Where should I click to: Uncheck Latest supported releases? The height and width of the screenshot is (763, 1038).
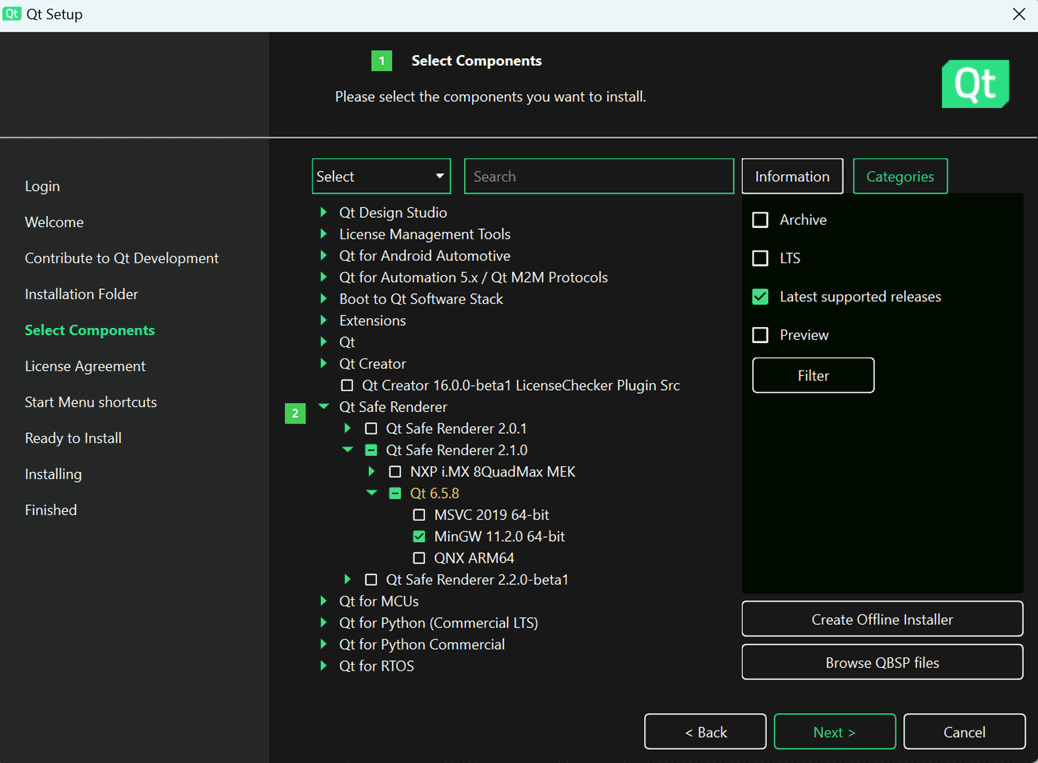pos(761,297)
